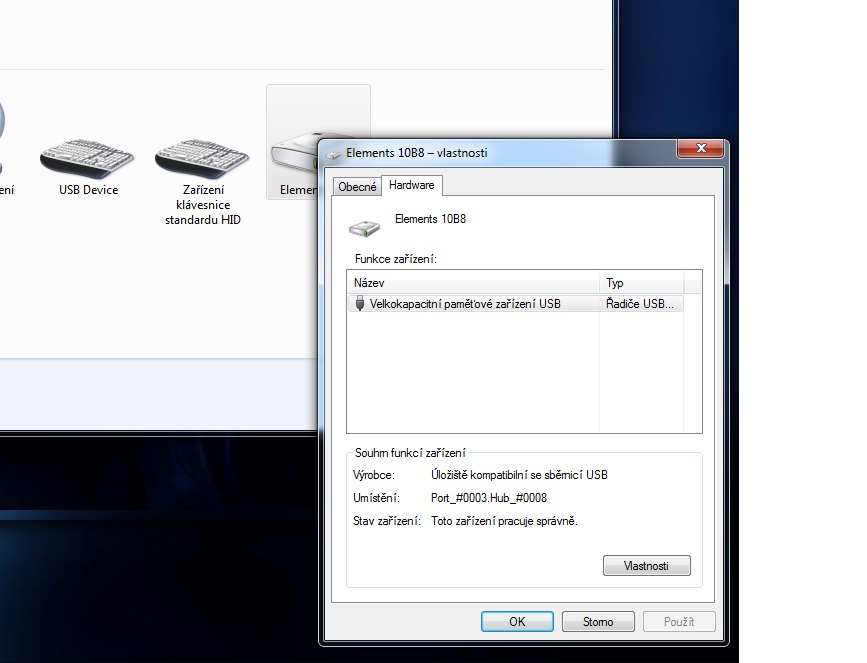Click the Výrobce label
The width and height of the screenshot is (867, 663).
[374, 475]
